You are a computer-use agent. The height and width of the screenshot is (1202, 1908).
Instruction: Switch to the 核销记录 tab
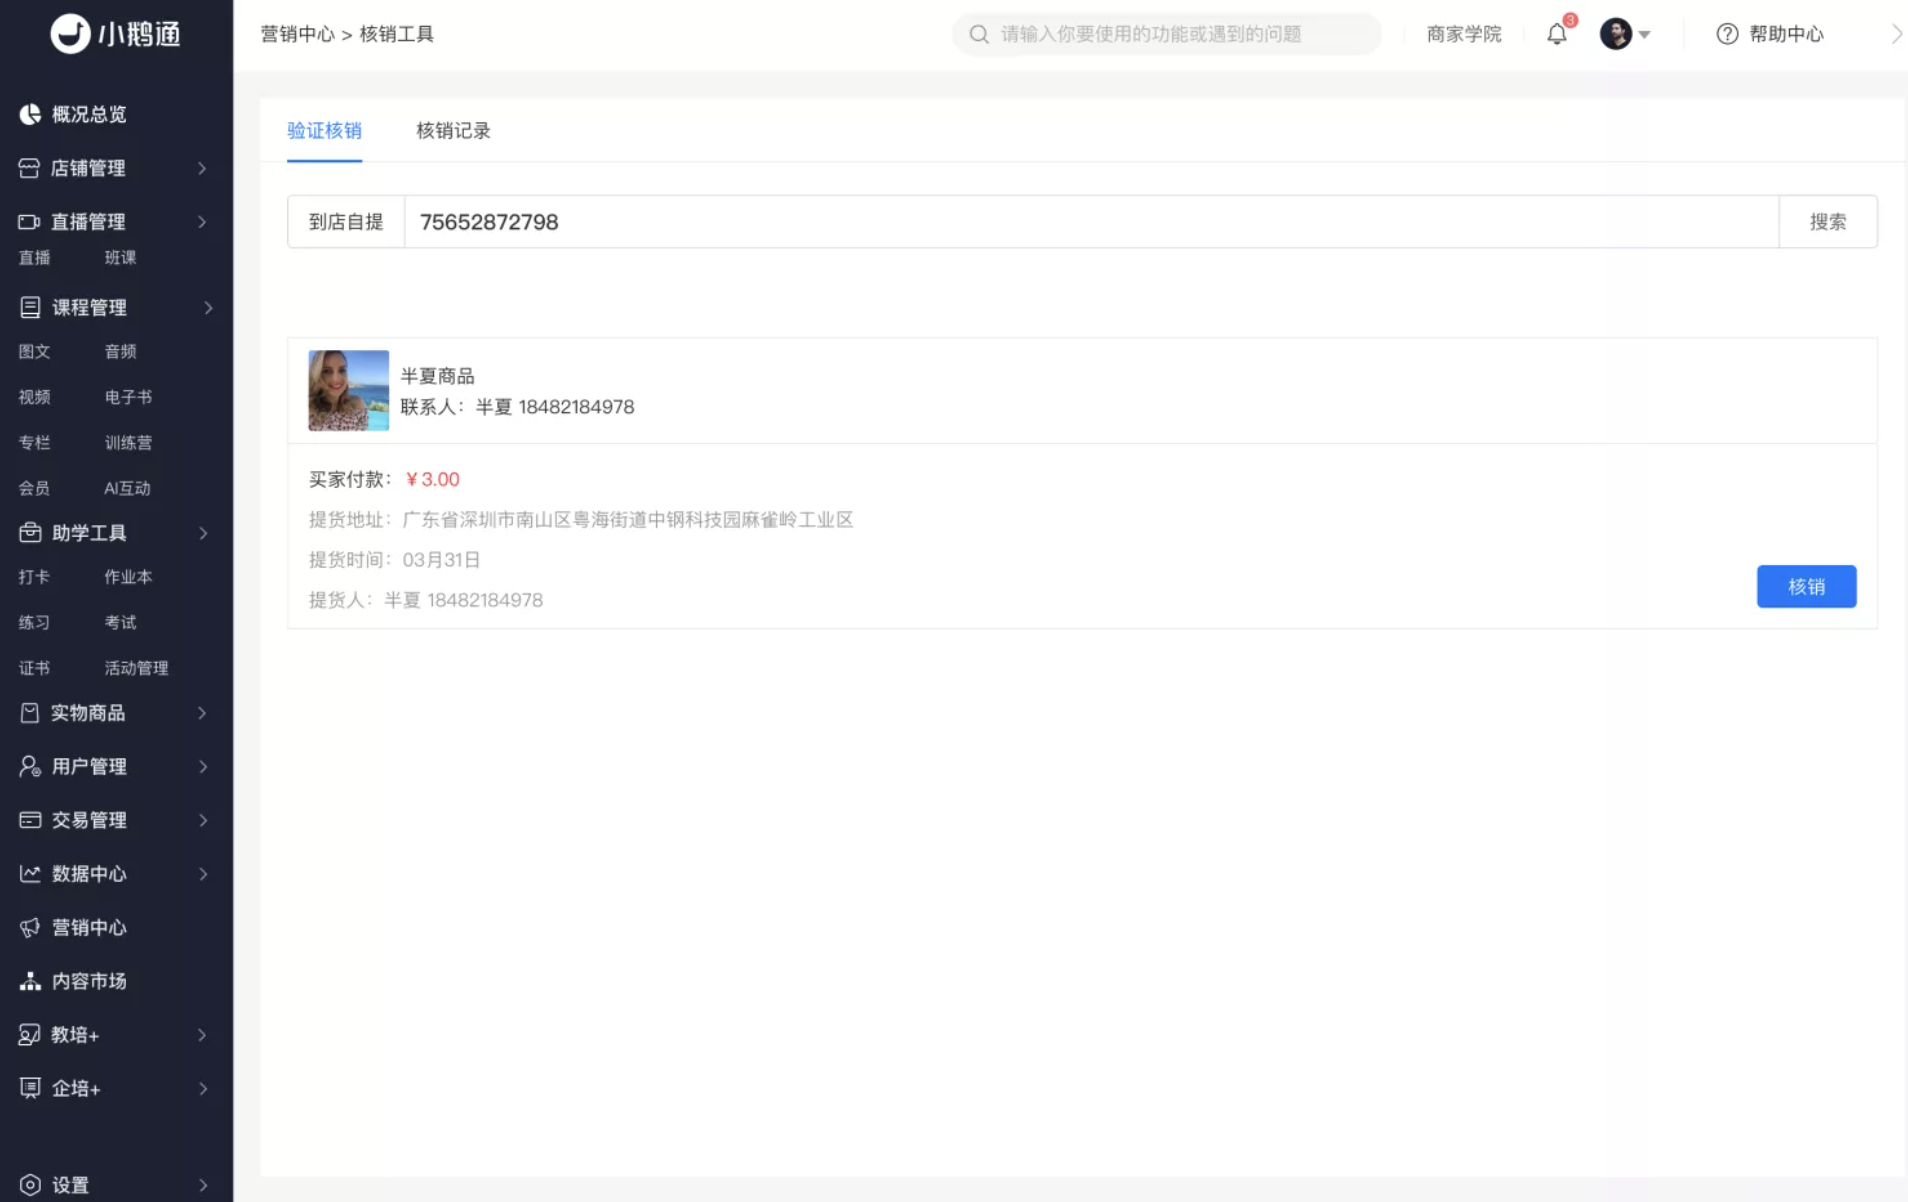tap(453, 131)
